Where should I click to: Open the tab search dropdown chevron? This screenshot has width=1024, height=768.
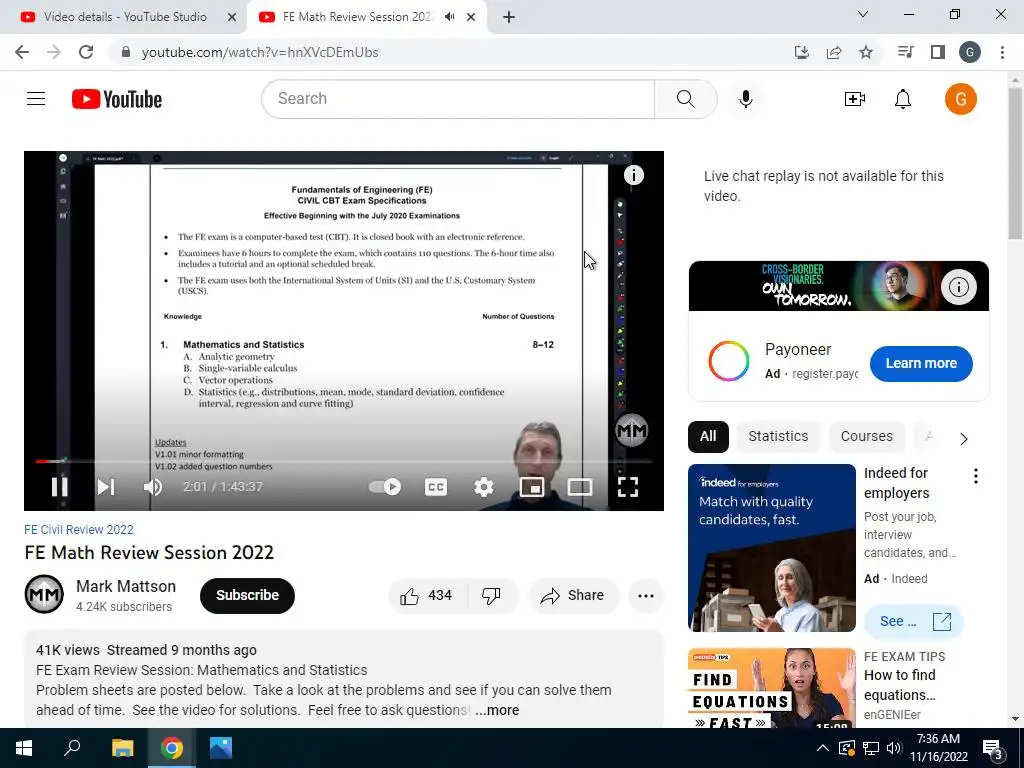tap(862, 14)
